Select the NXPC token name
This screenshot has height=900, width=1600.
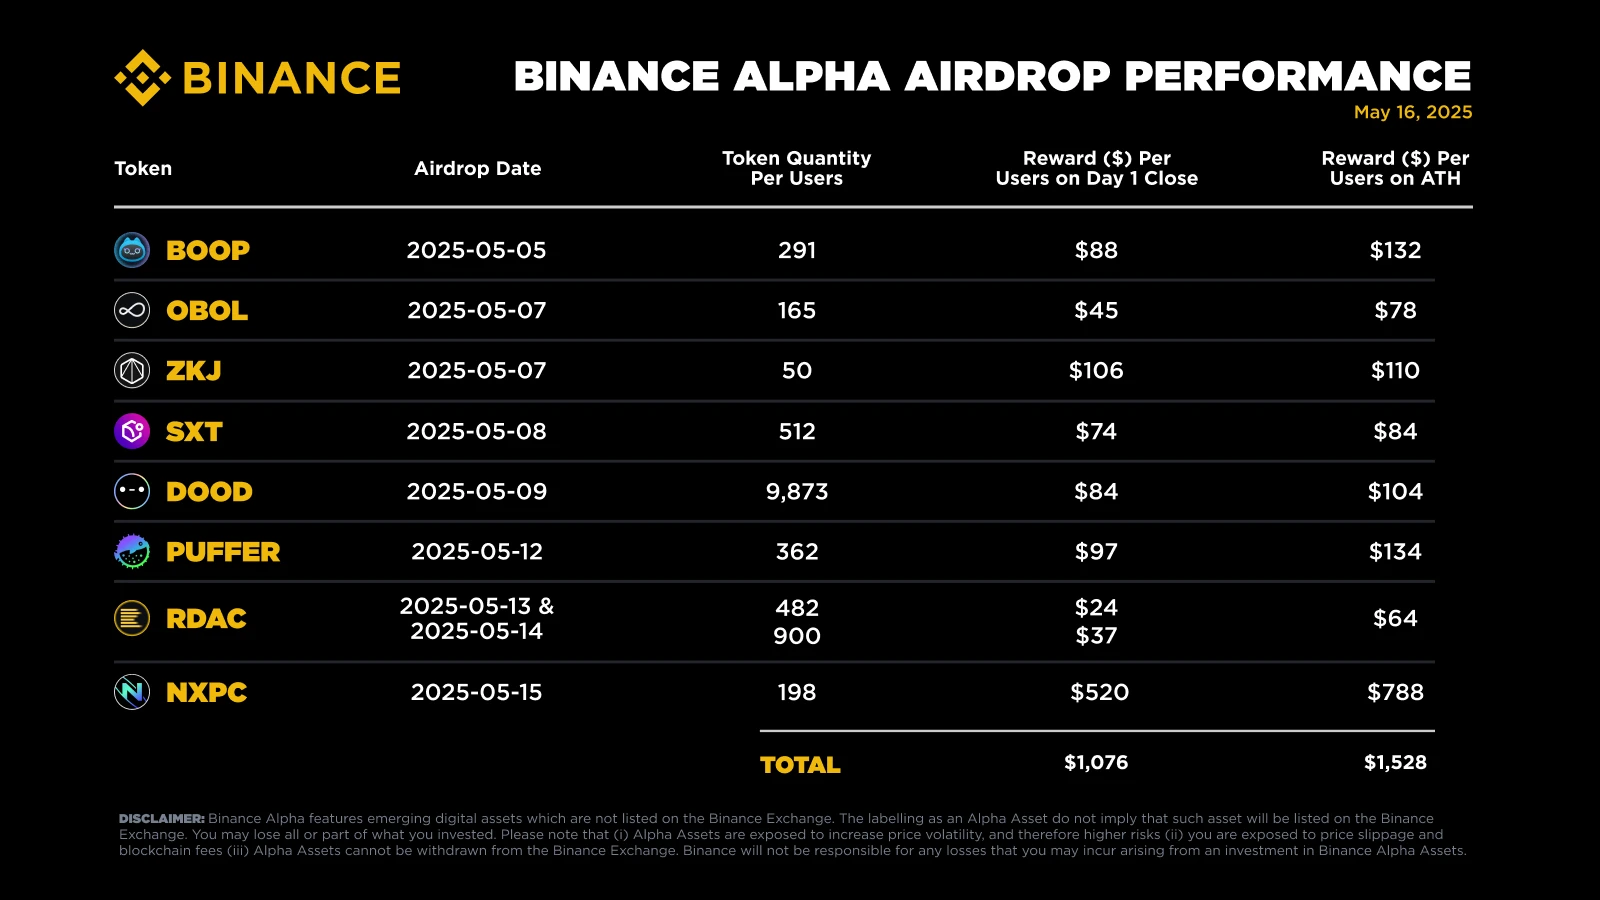(207, 692)
